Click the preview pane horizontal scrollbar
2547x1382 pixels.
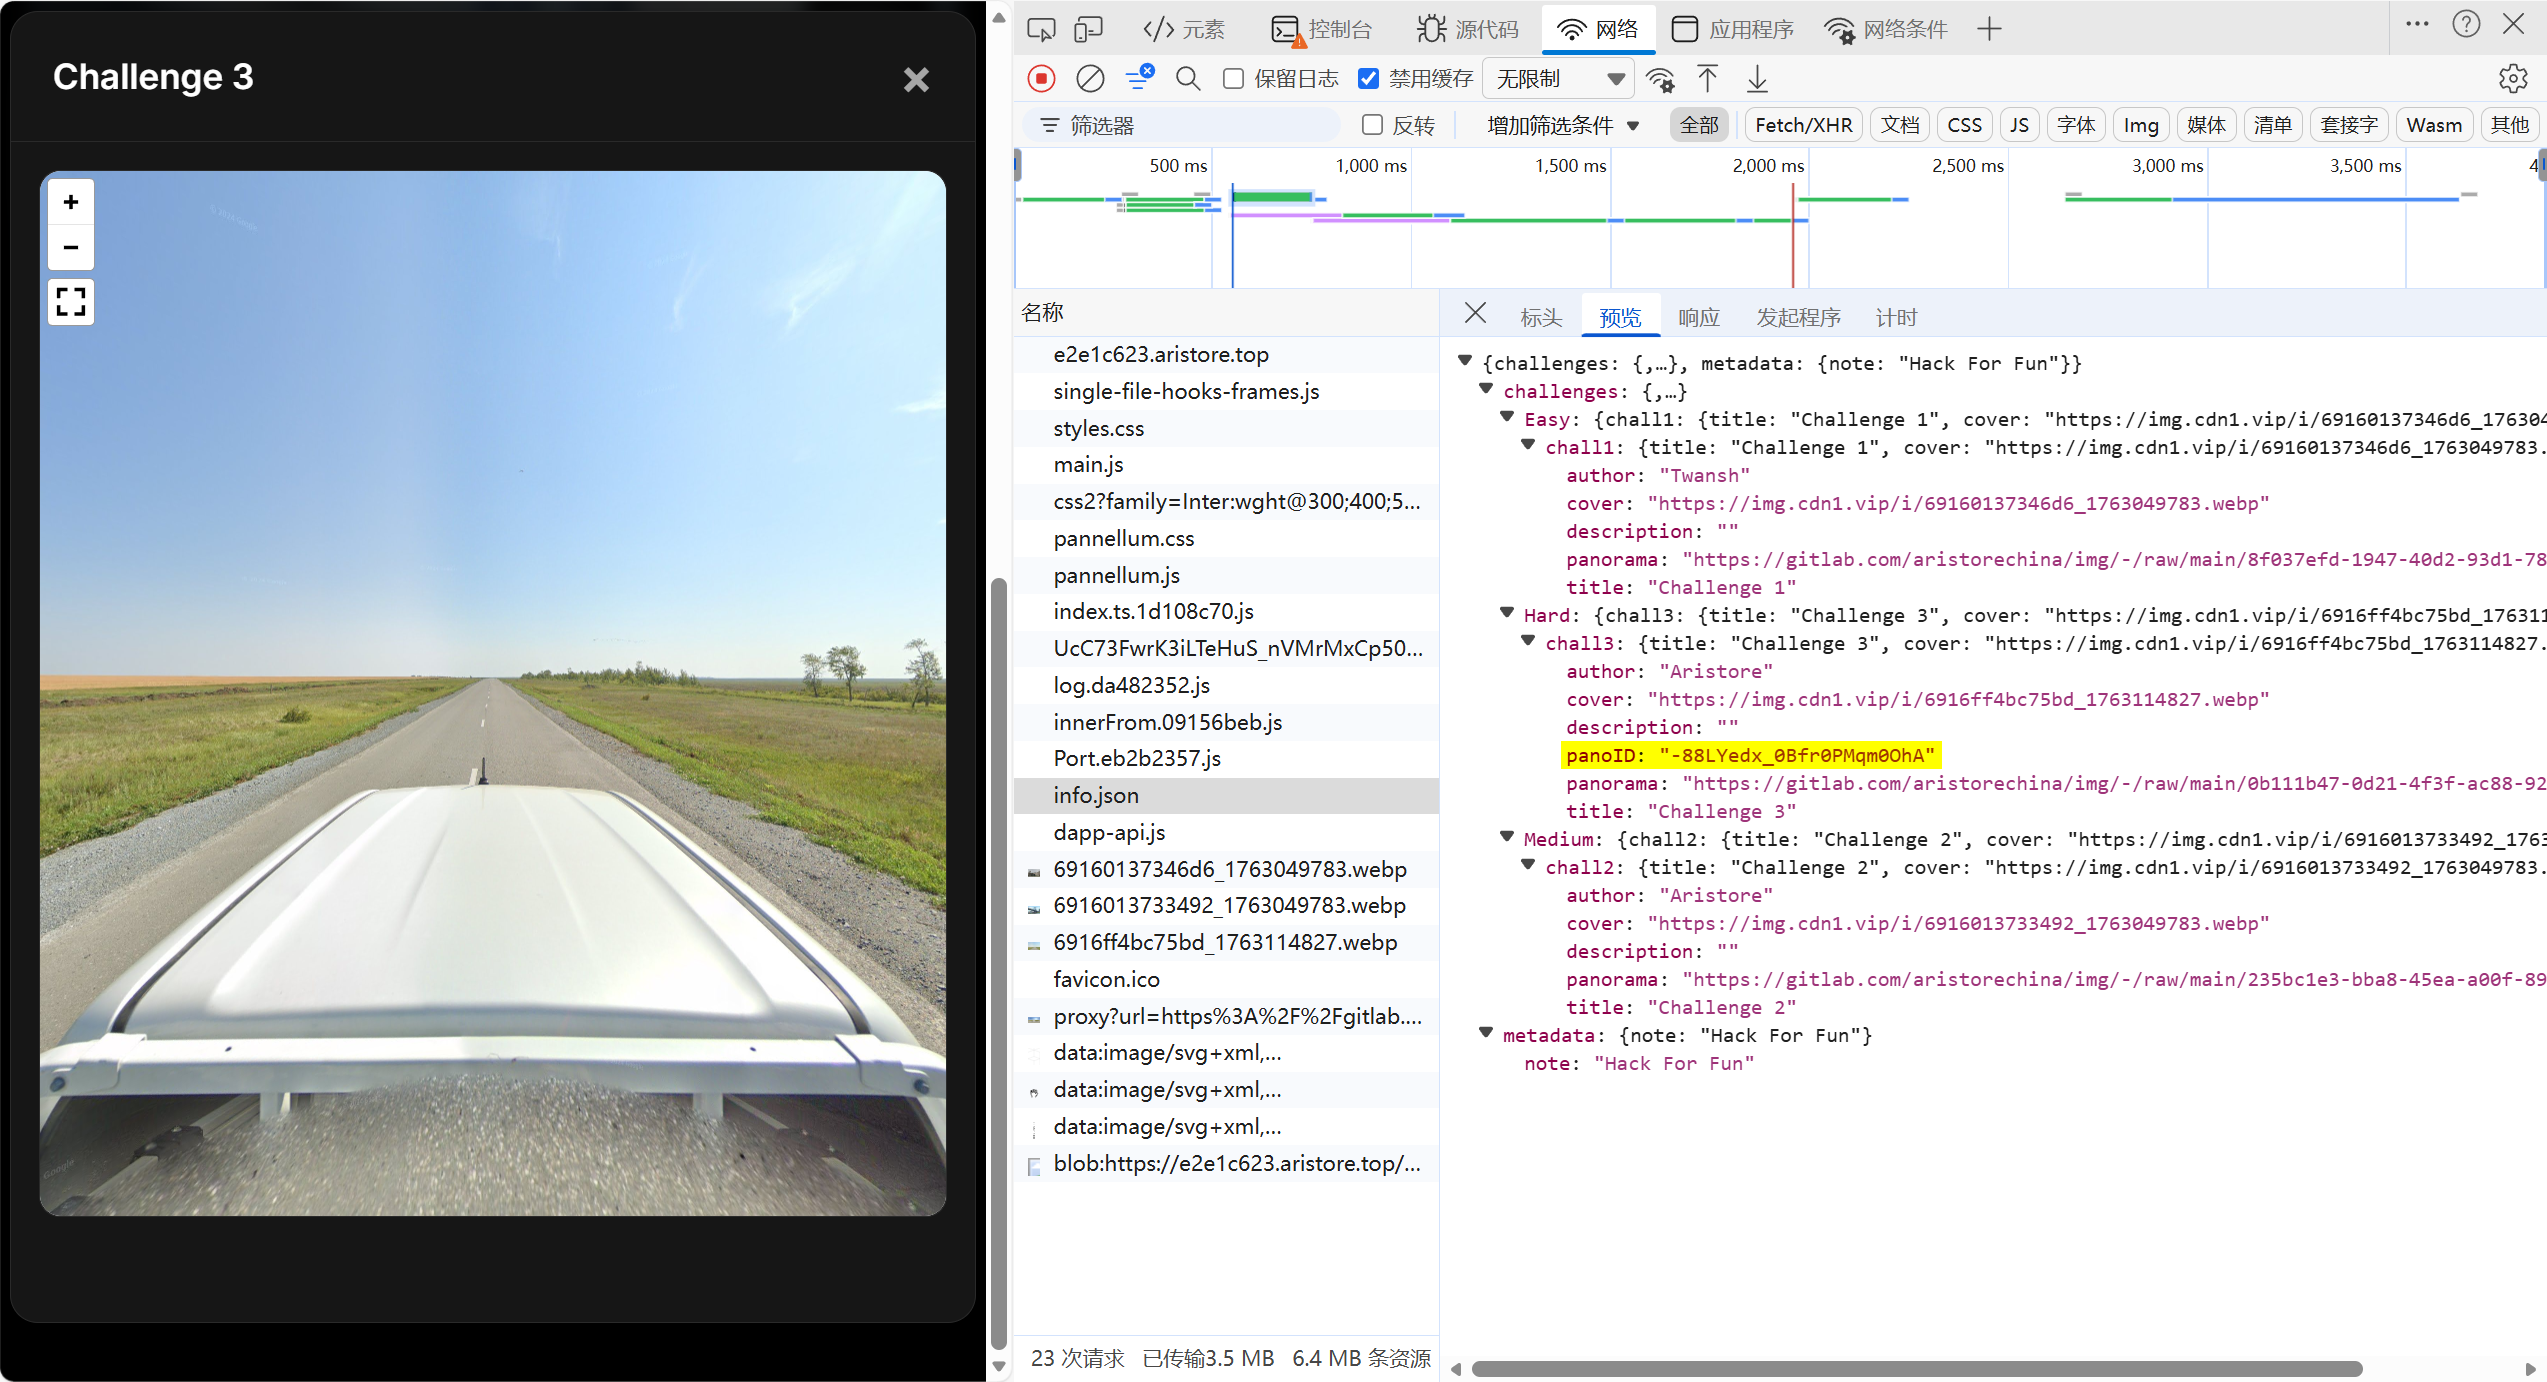(1915, 1368)
